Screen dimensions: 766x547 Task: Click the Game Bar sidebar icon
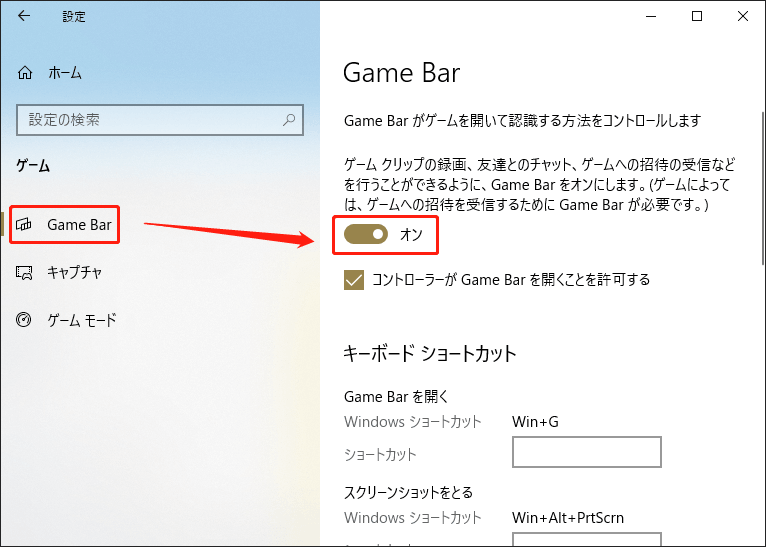click(24, 224)
